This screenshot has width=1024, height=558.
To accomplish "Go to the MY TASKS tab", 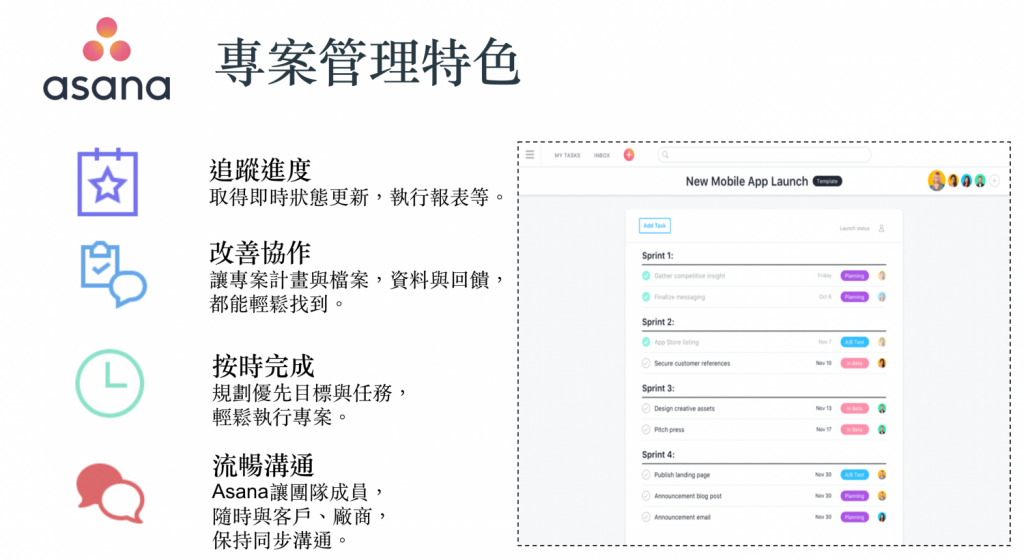I will tap(567, 156).
